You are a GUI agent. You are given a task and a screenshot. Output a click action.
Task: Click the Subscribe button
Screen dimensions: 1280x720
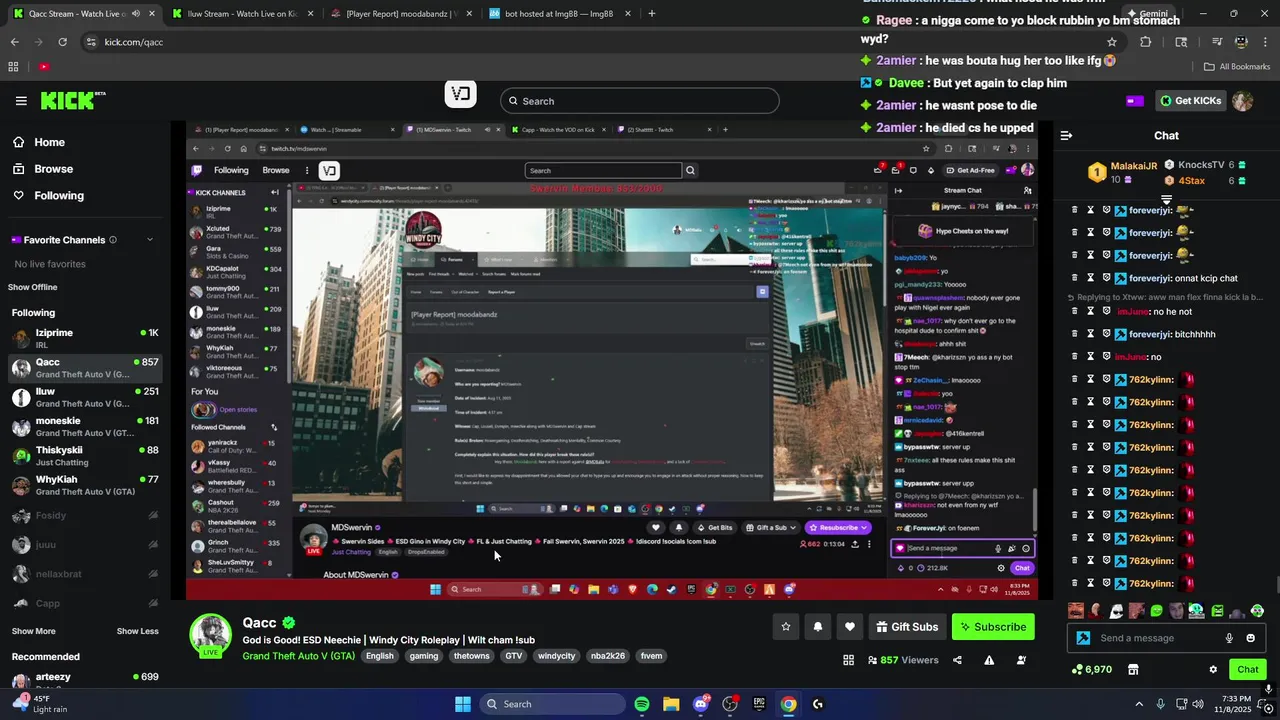993,627
